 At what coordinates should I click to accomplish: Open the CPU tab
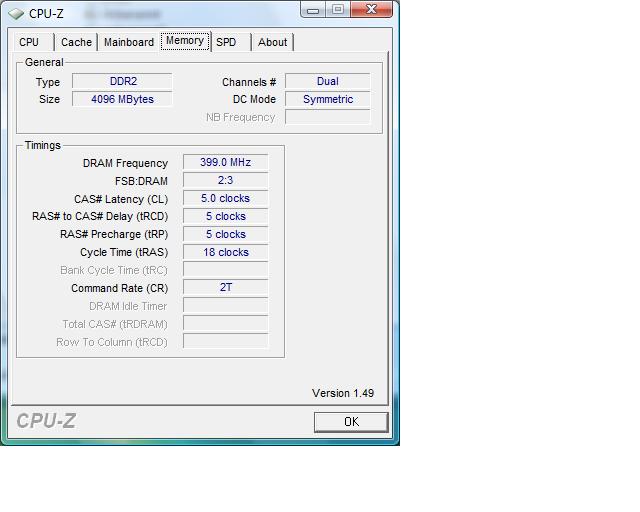coord(34,42)
